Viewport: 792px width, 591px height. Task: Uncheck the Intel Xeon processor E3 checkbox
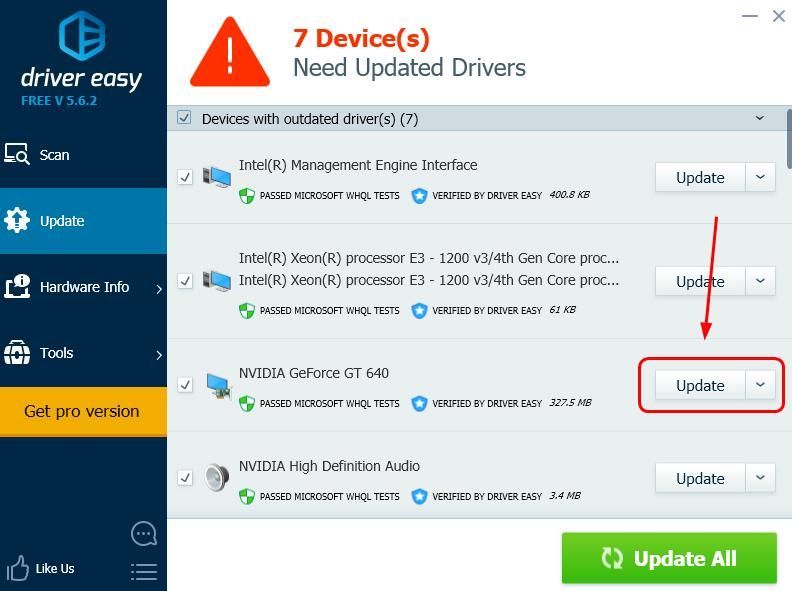(185, 281)
